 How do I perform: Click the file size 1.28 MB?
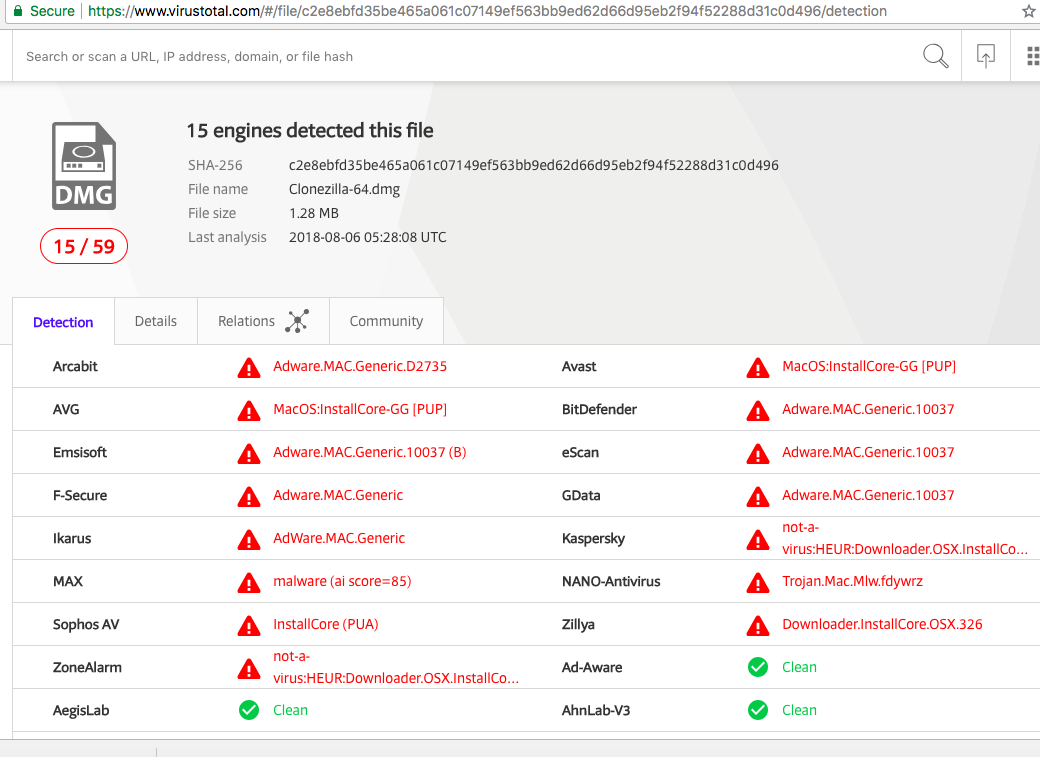(x=314, y=213)
